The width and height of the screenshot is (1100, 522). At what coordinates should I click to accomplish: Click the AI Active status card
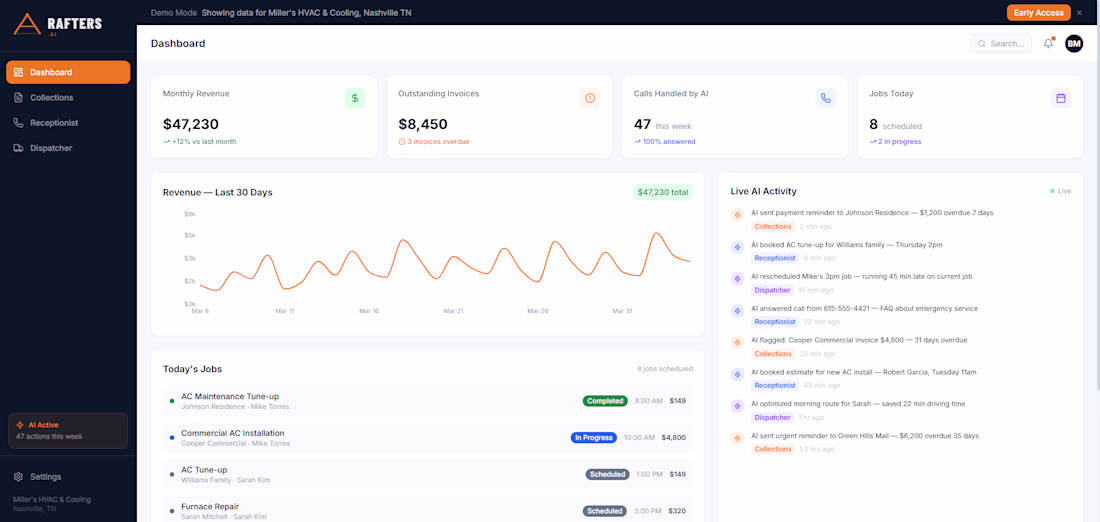pyautogui.click(x=68, y=430)
